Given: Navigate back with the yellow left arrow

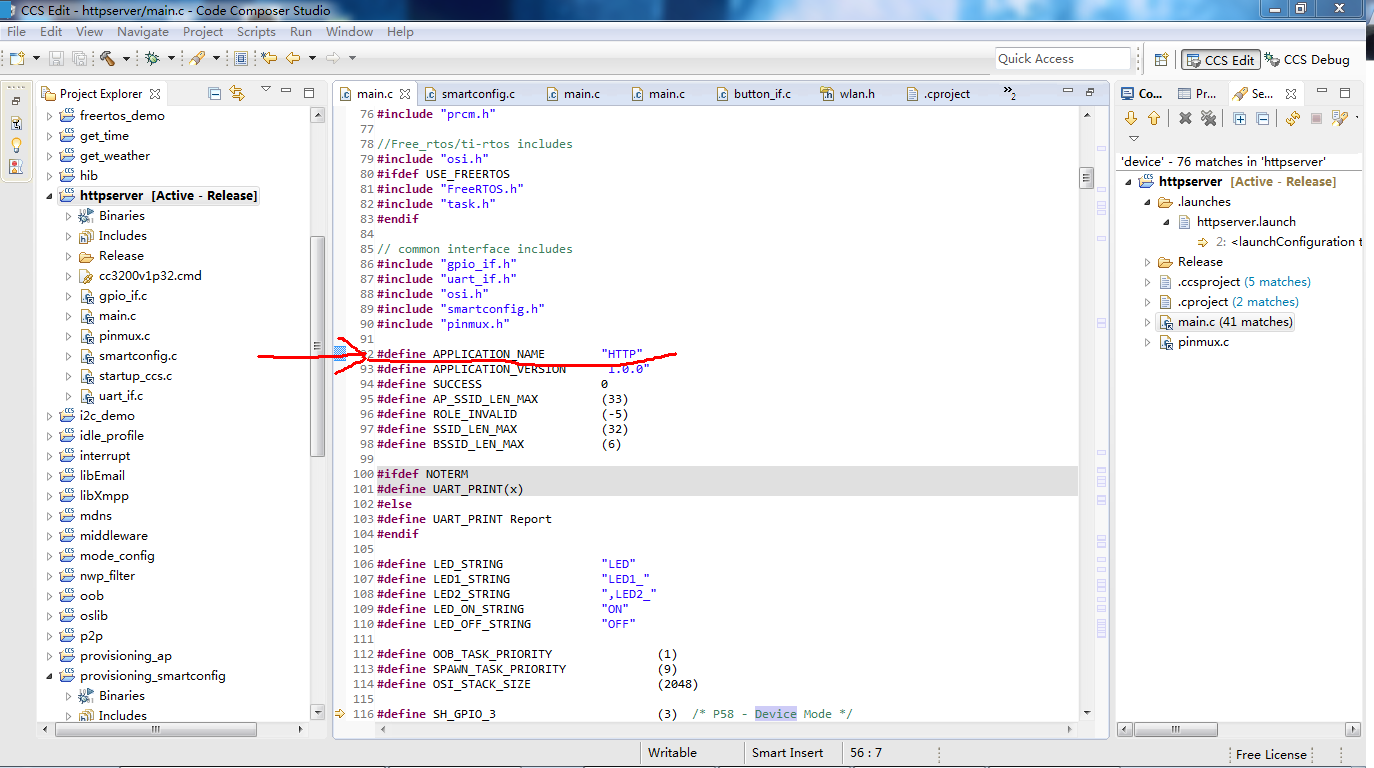Looking at the screenshot, I should coord(294,59).
